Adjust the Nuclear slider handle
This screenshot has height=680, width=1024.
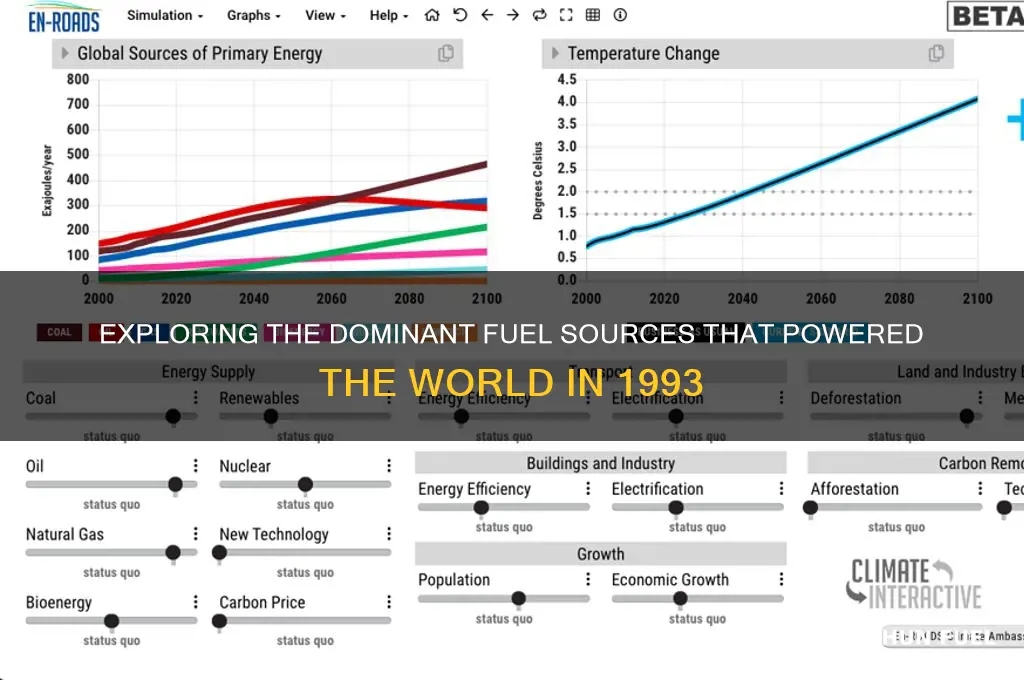point(305,484)
